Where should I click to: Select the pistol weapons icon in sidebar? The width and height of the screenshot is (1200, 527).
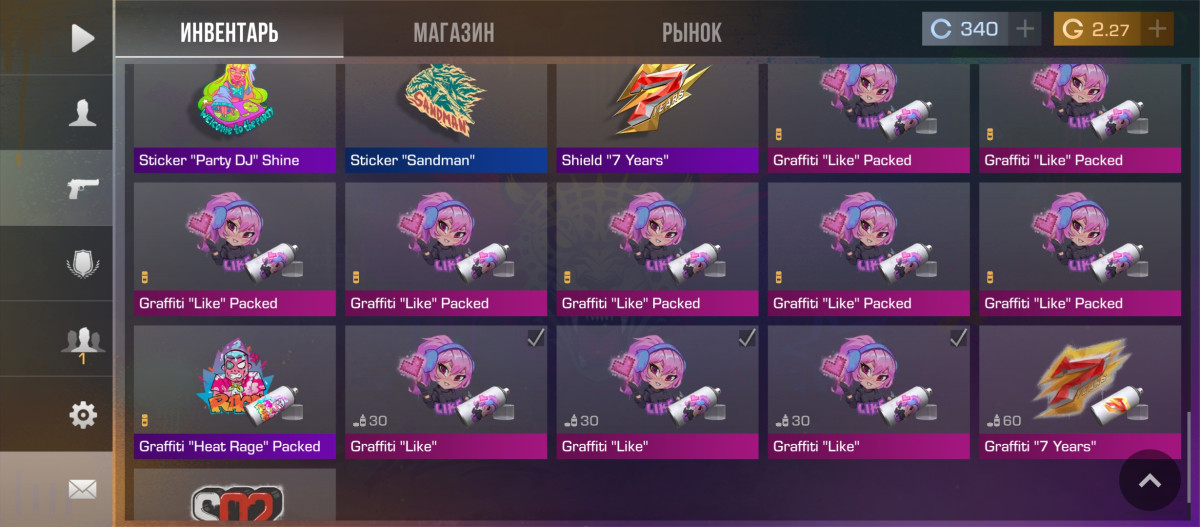[x=82, y=188]
